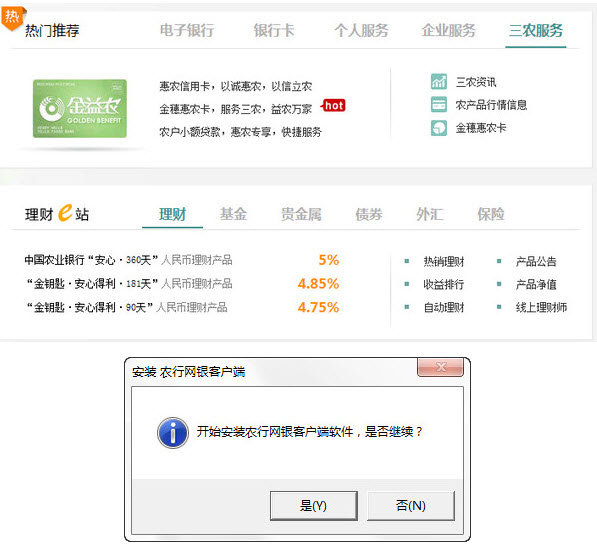This screenshot has width=597, height=548.
Task: Switch to the 基金 tab
Action: pyautogui.click(x=233, y=214)
